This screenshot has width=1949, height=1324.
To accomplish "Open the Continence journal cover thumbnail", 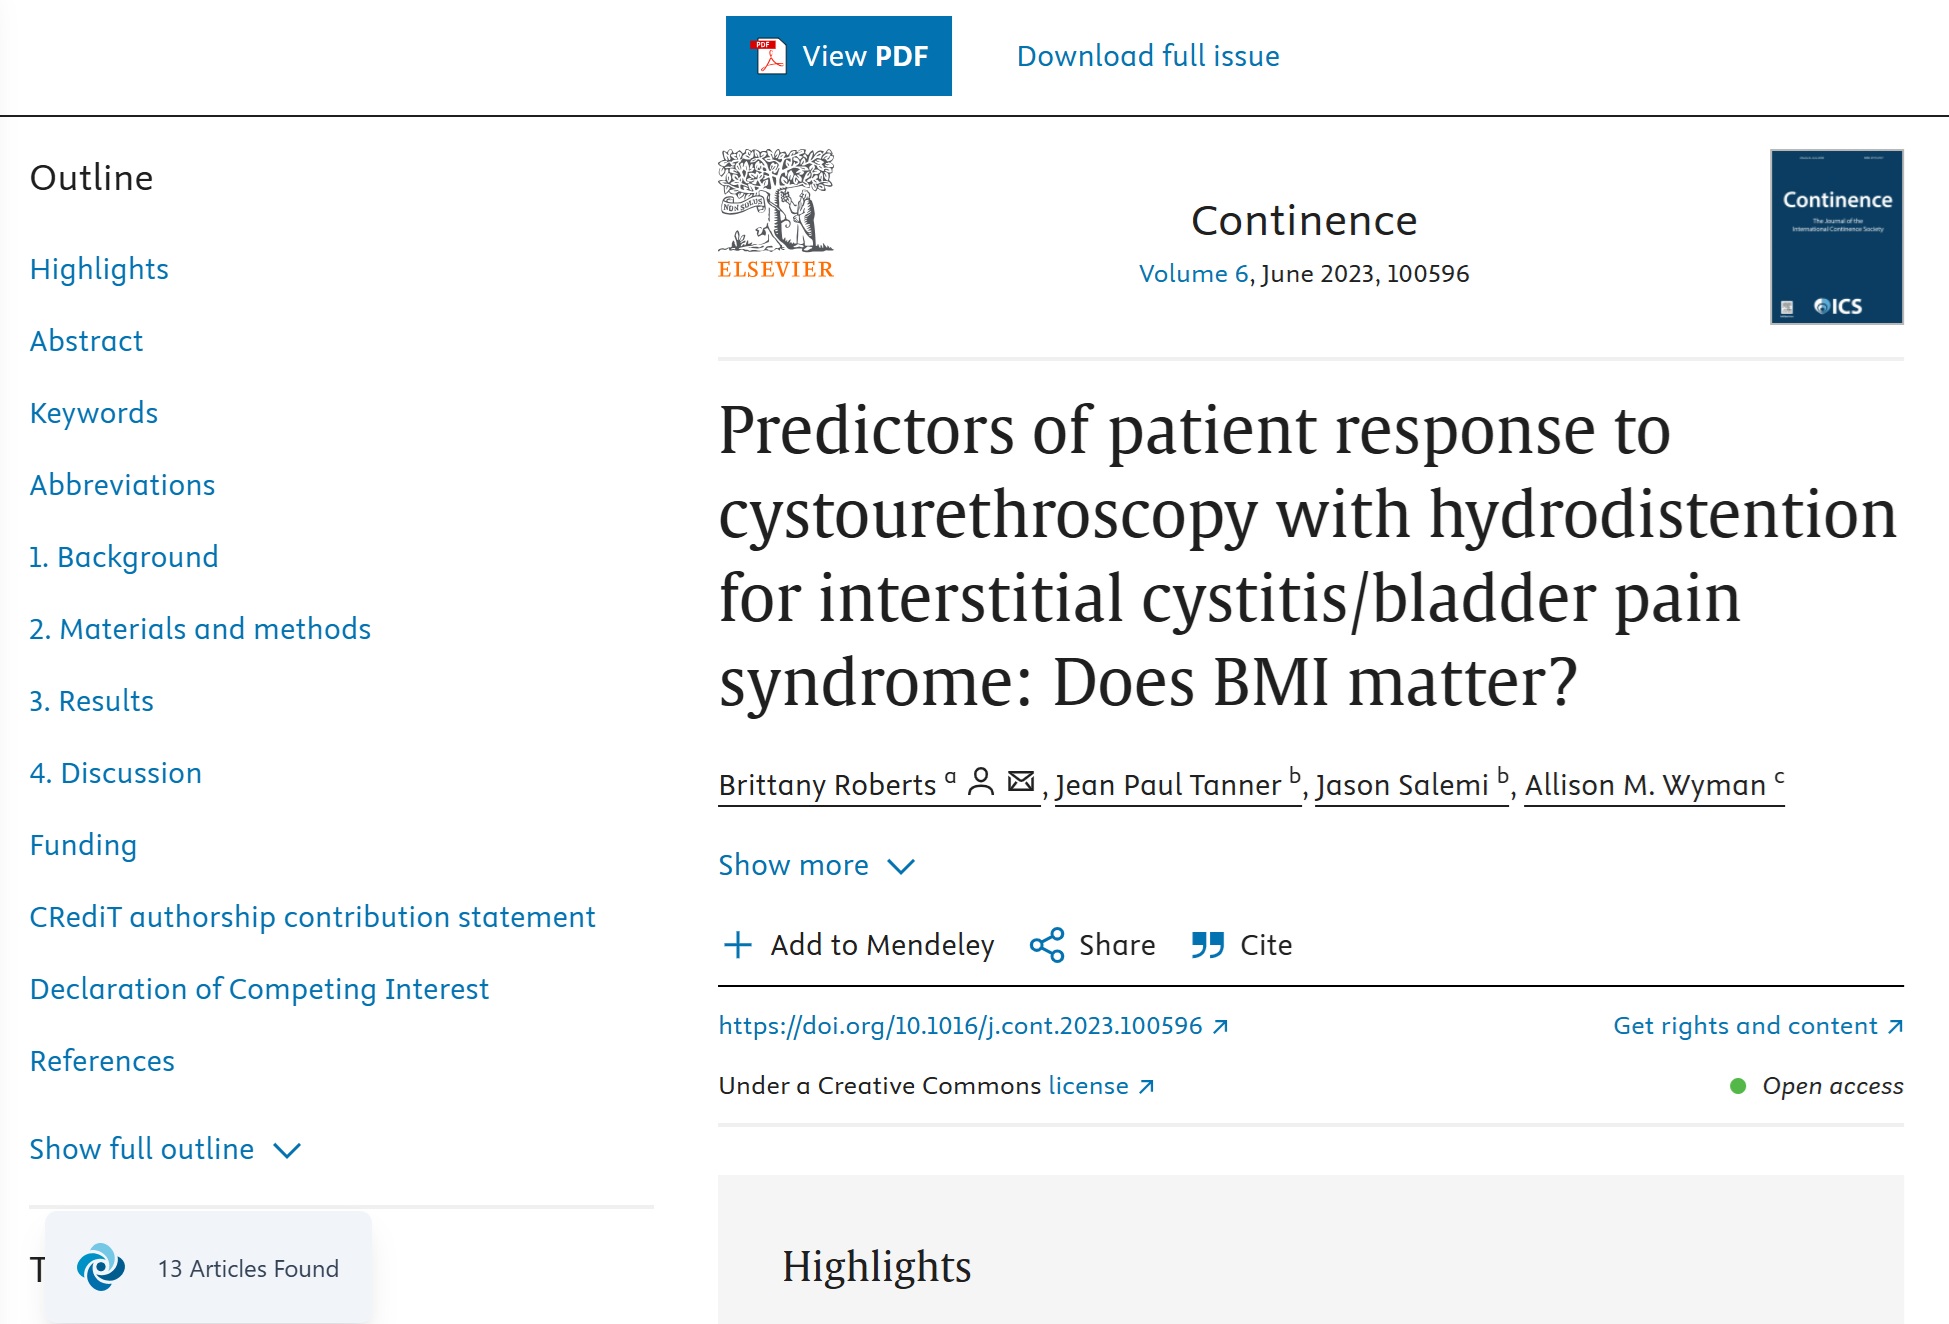I will coord(1836,237).
